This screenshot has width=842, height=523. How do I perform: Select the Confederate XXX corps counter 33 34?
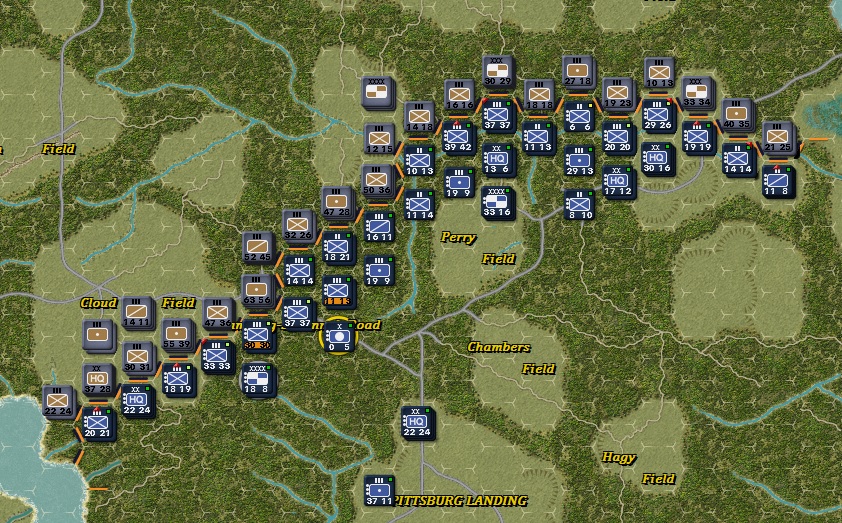[x=696, y=92]
